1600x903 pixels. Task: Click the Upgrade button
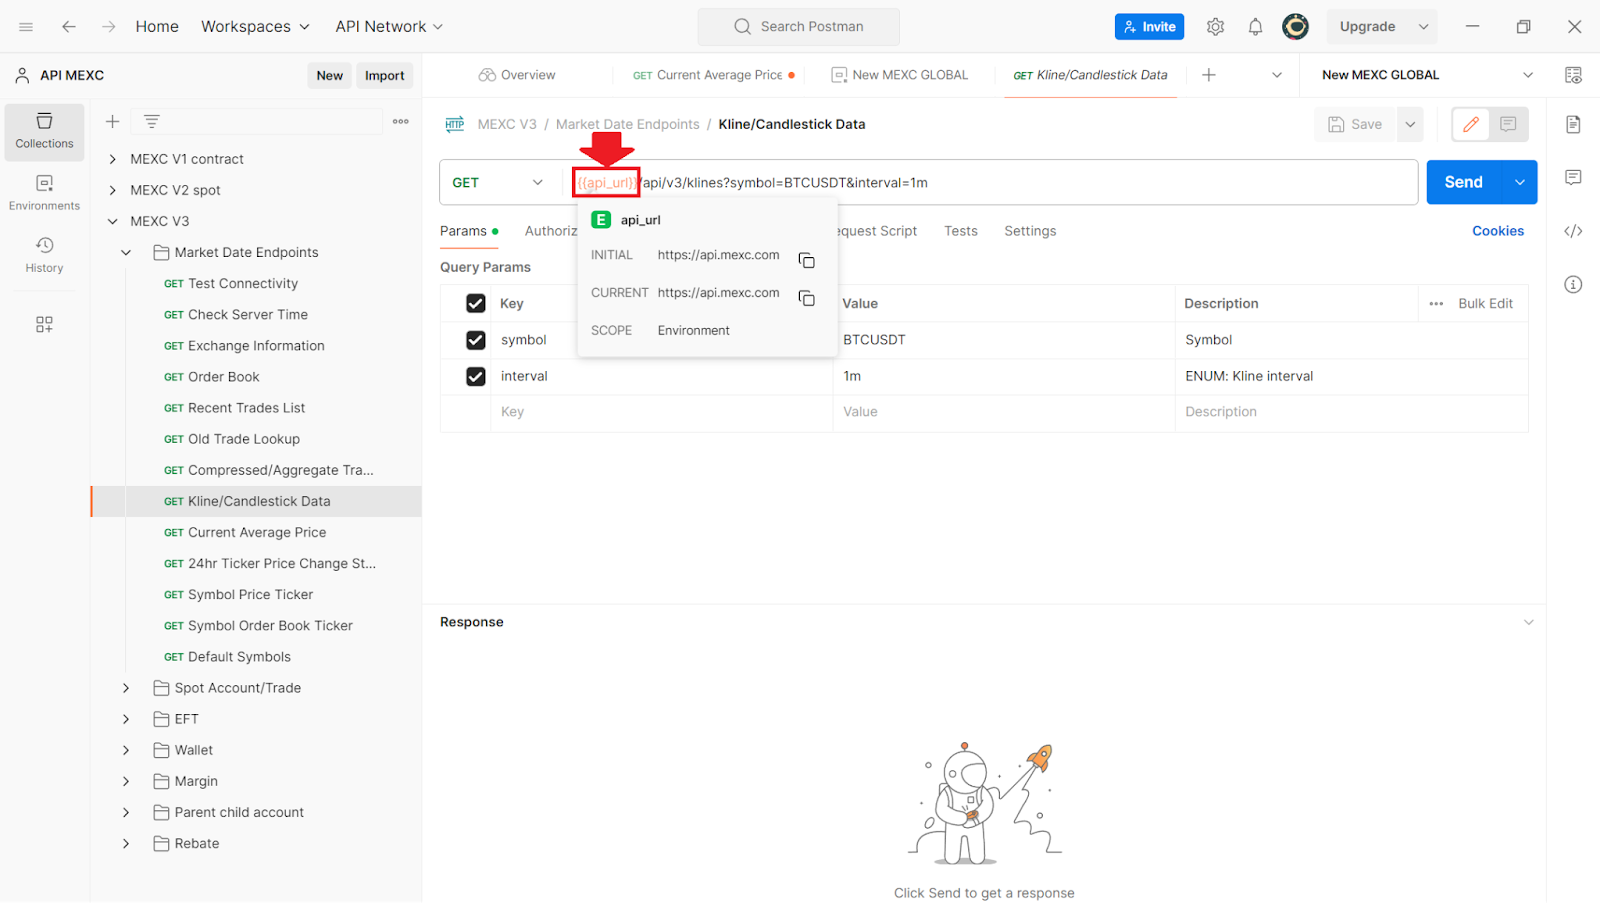pyautogui.click(x=1368, y=27)
